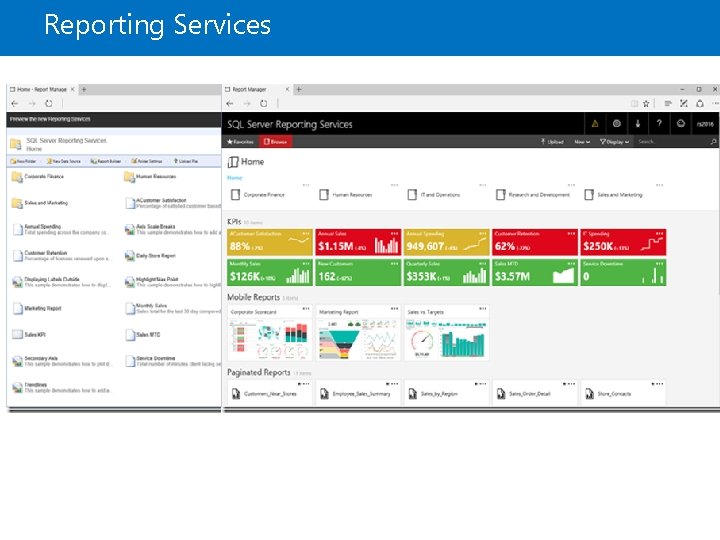This screenshot has width=720, height=540.
Task: Open hub icon in right browser toolbar
Action: click(x=668, y=104)
